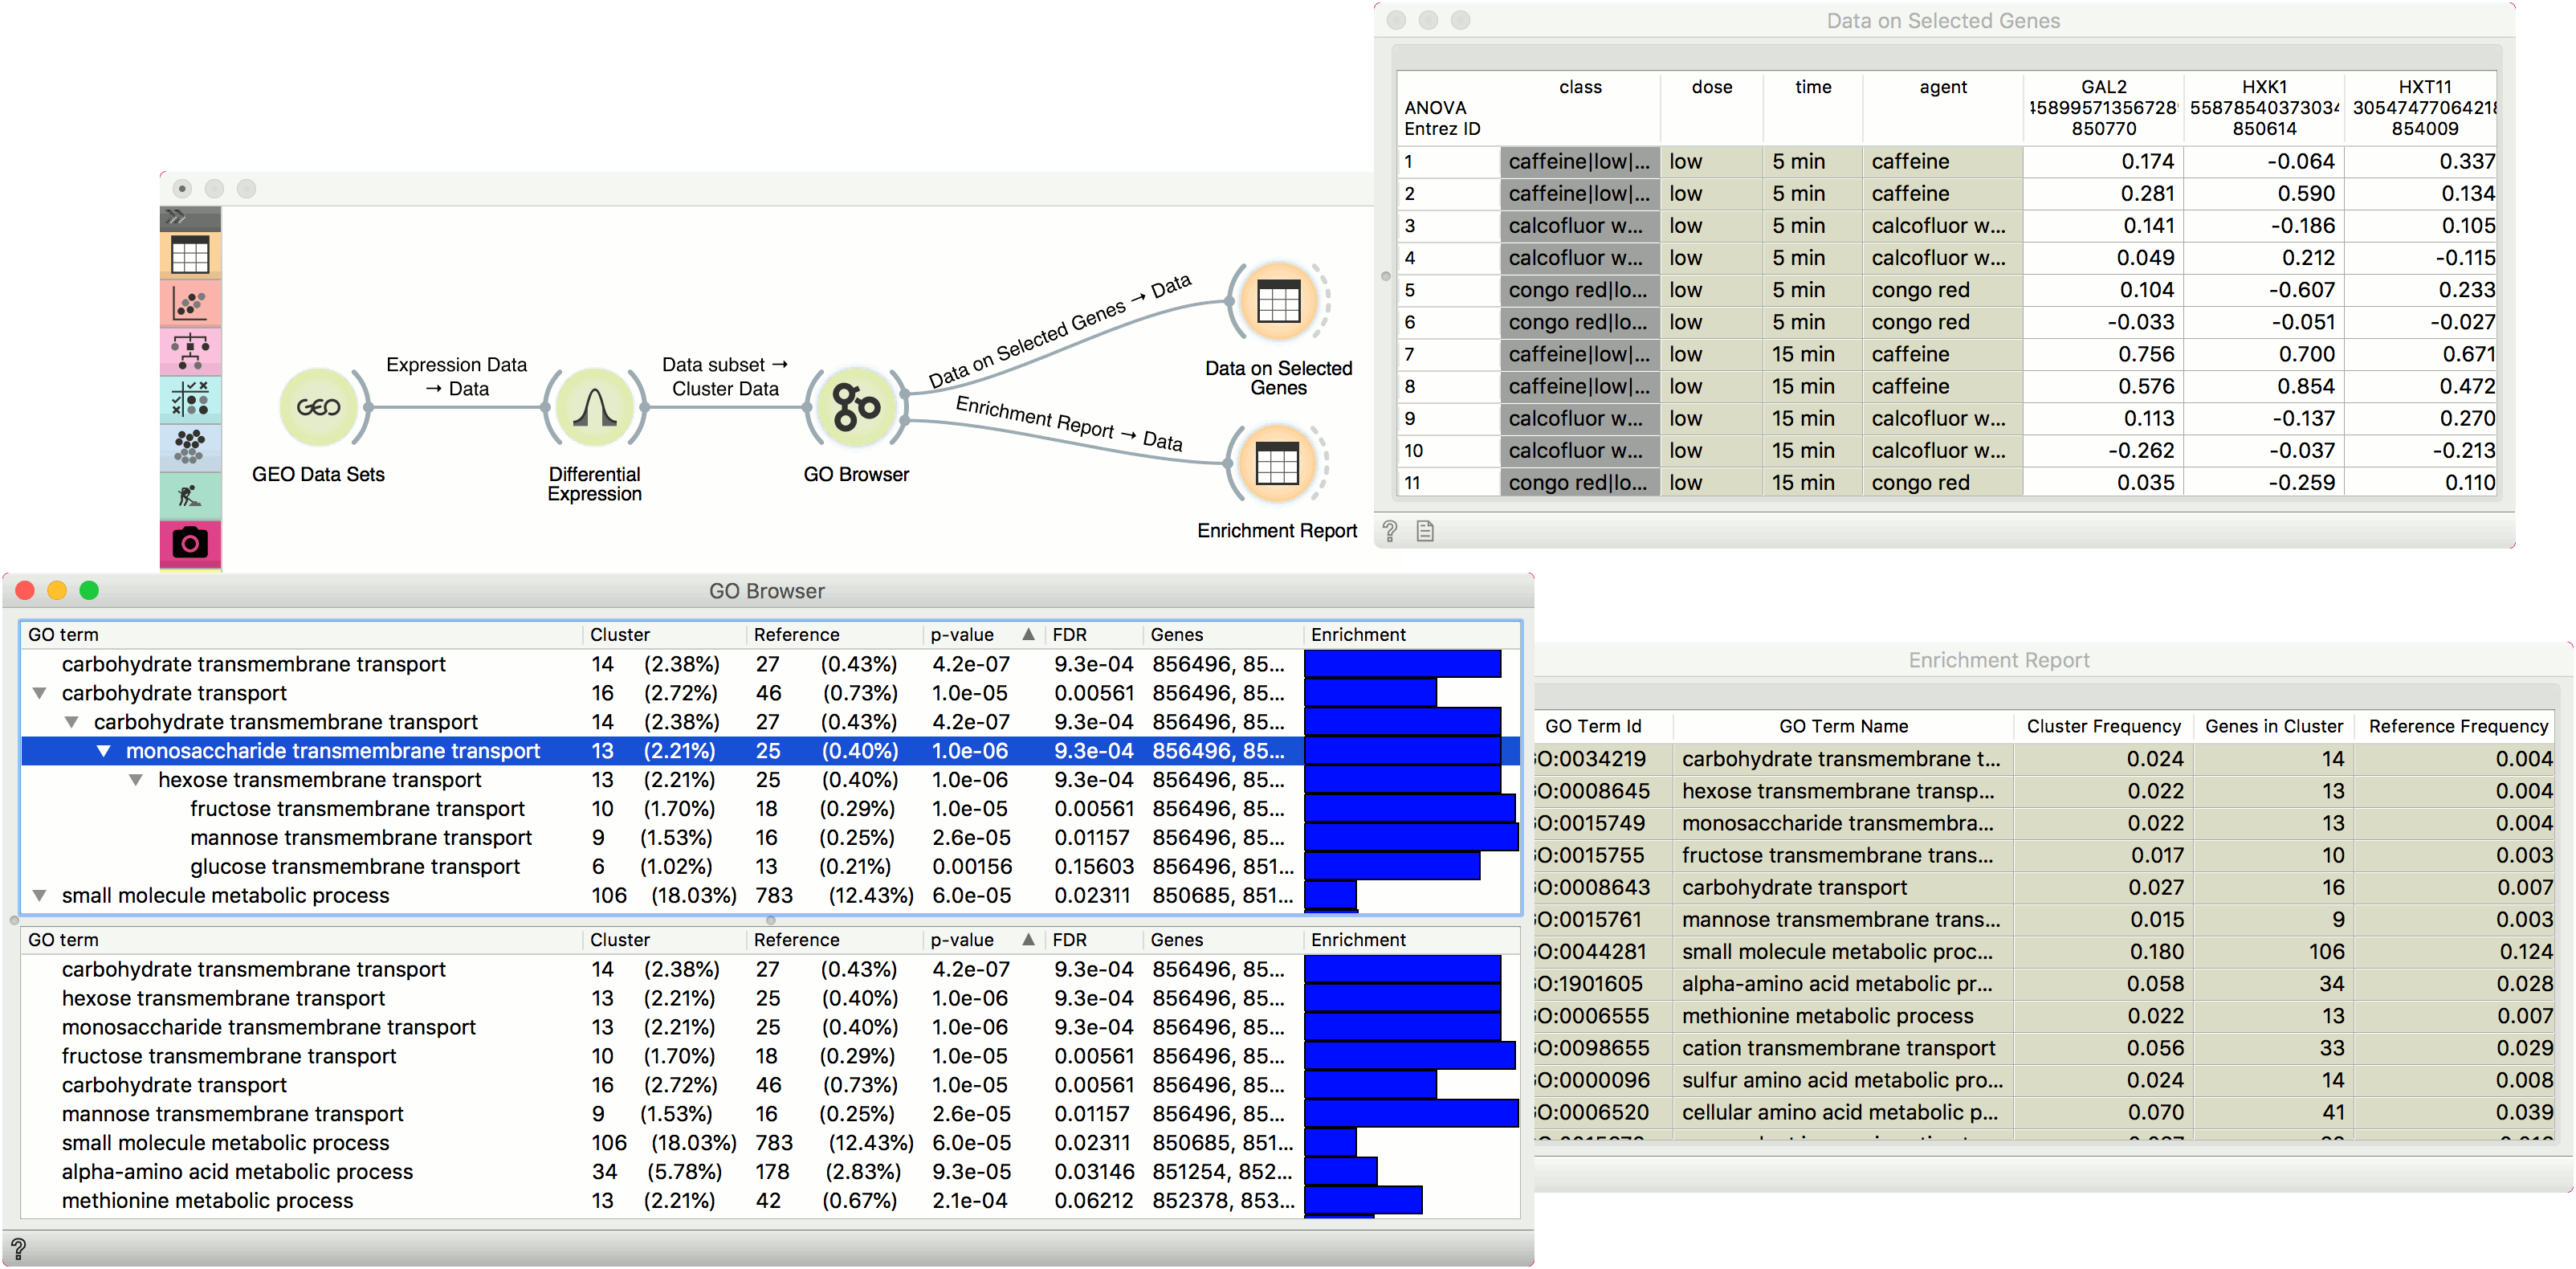Open the GO Browser widget node

pos(856,407)
